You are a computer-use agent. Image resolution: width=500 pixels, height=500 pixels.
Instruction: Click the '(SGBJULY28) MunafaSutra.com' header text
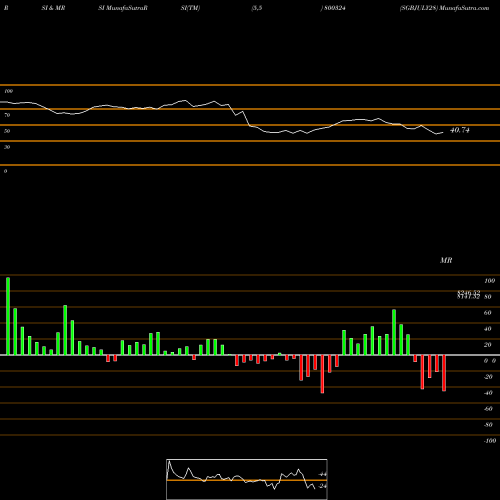(x=444, y=8)
